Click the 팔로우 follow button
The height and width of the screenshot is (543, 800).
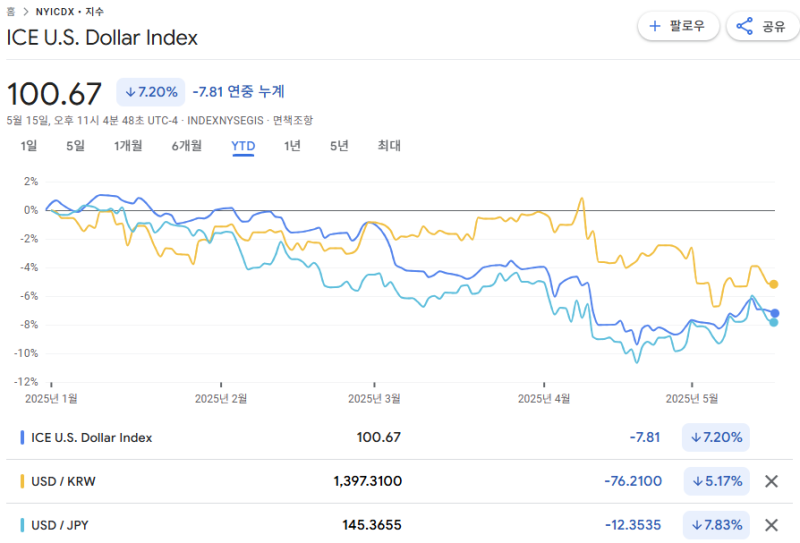678,26
